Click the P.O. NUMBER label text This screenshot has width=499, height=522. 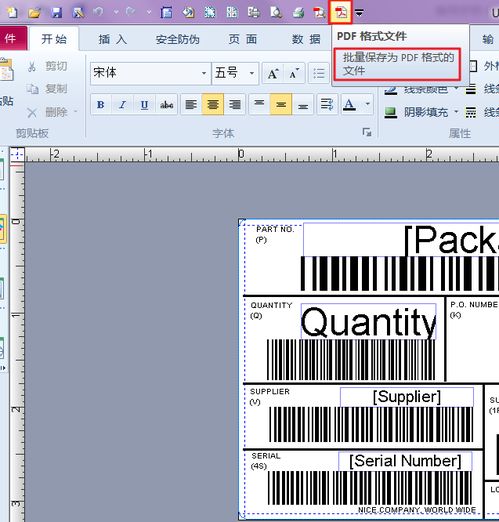[474, 305]
